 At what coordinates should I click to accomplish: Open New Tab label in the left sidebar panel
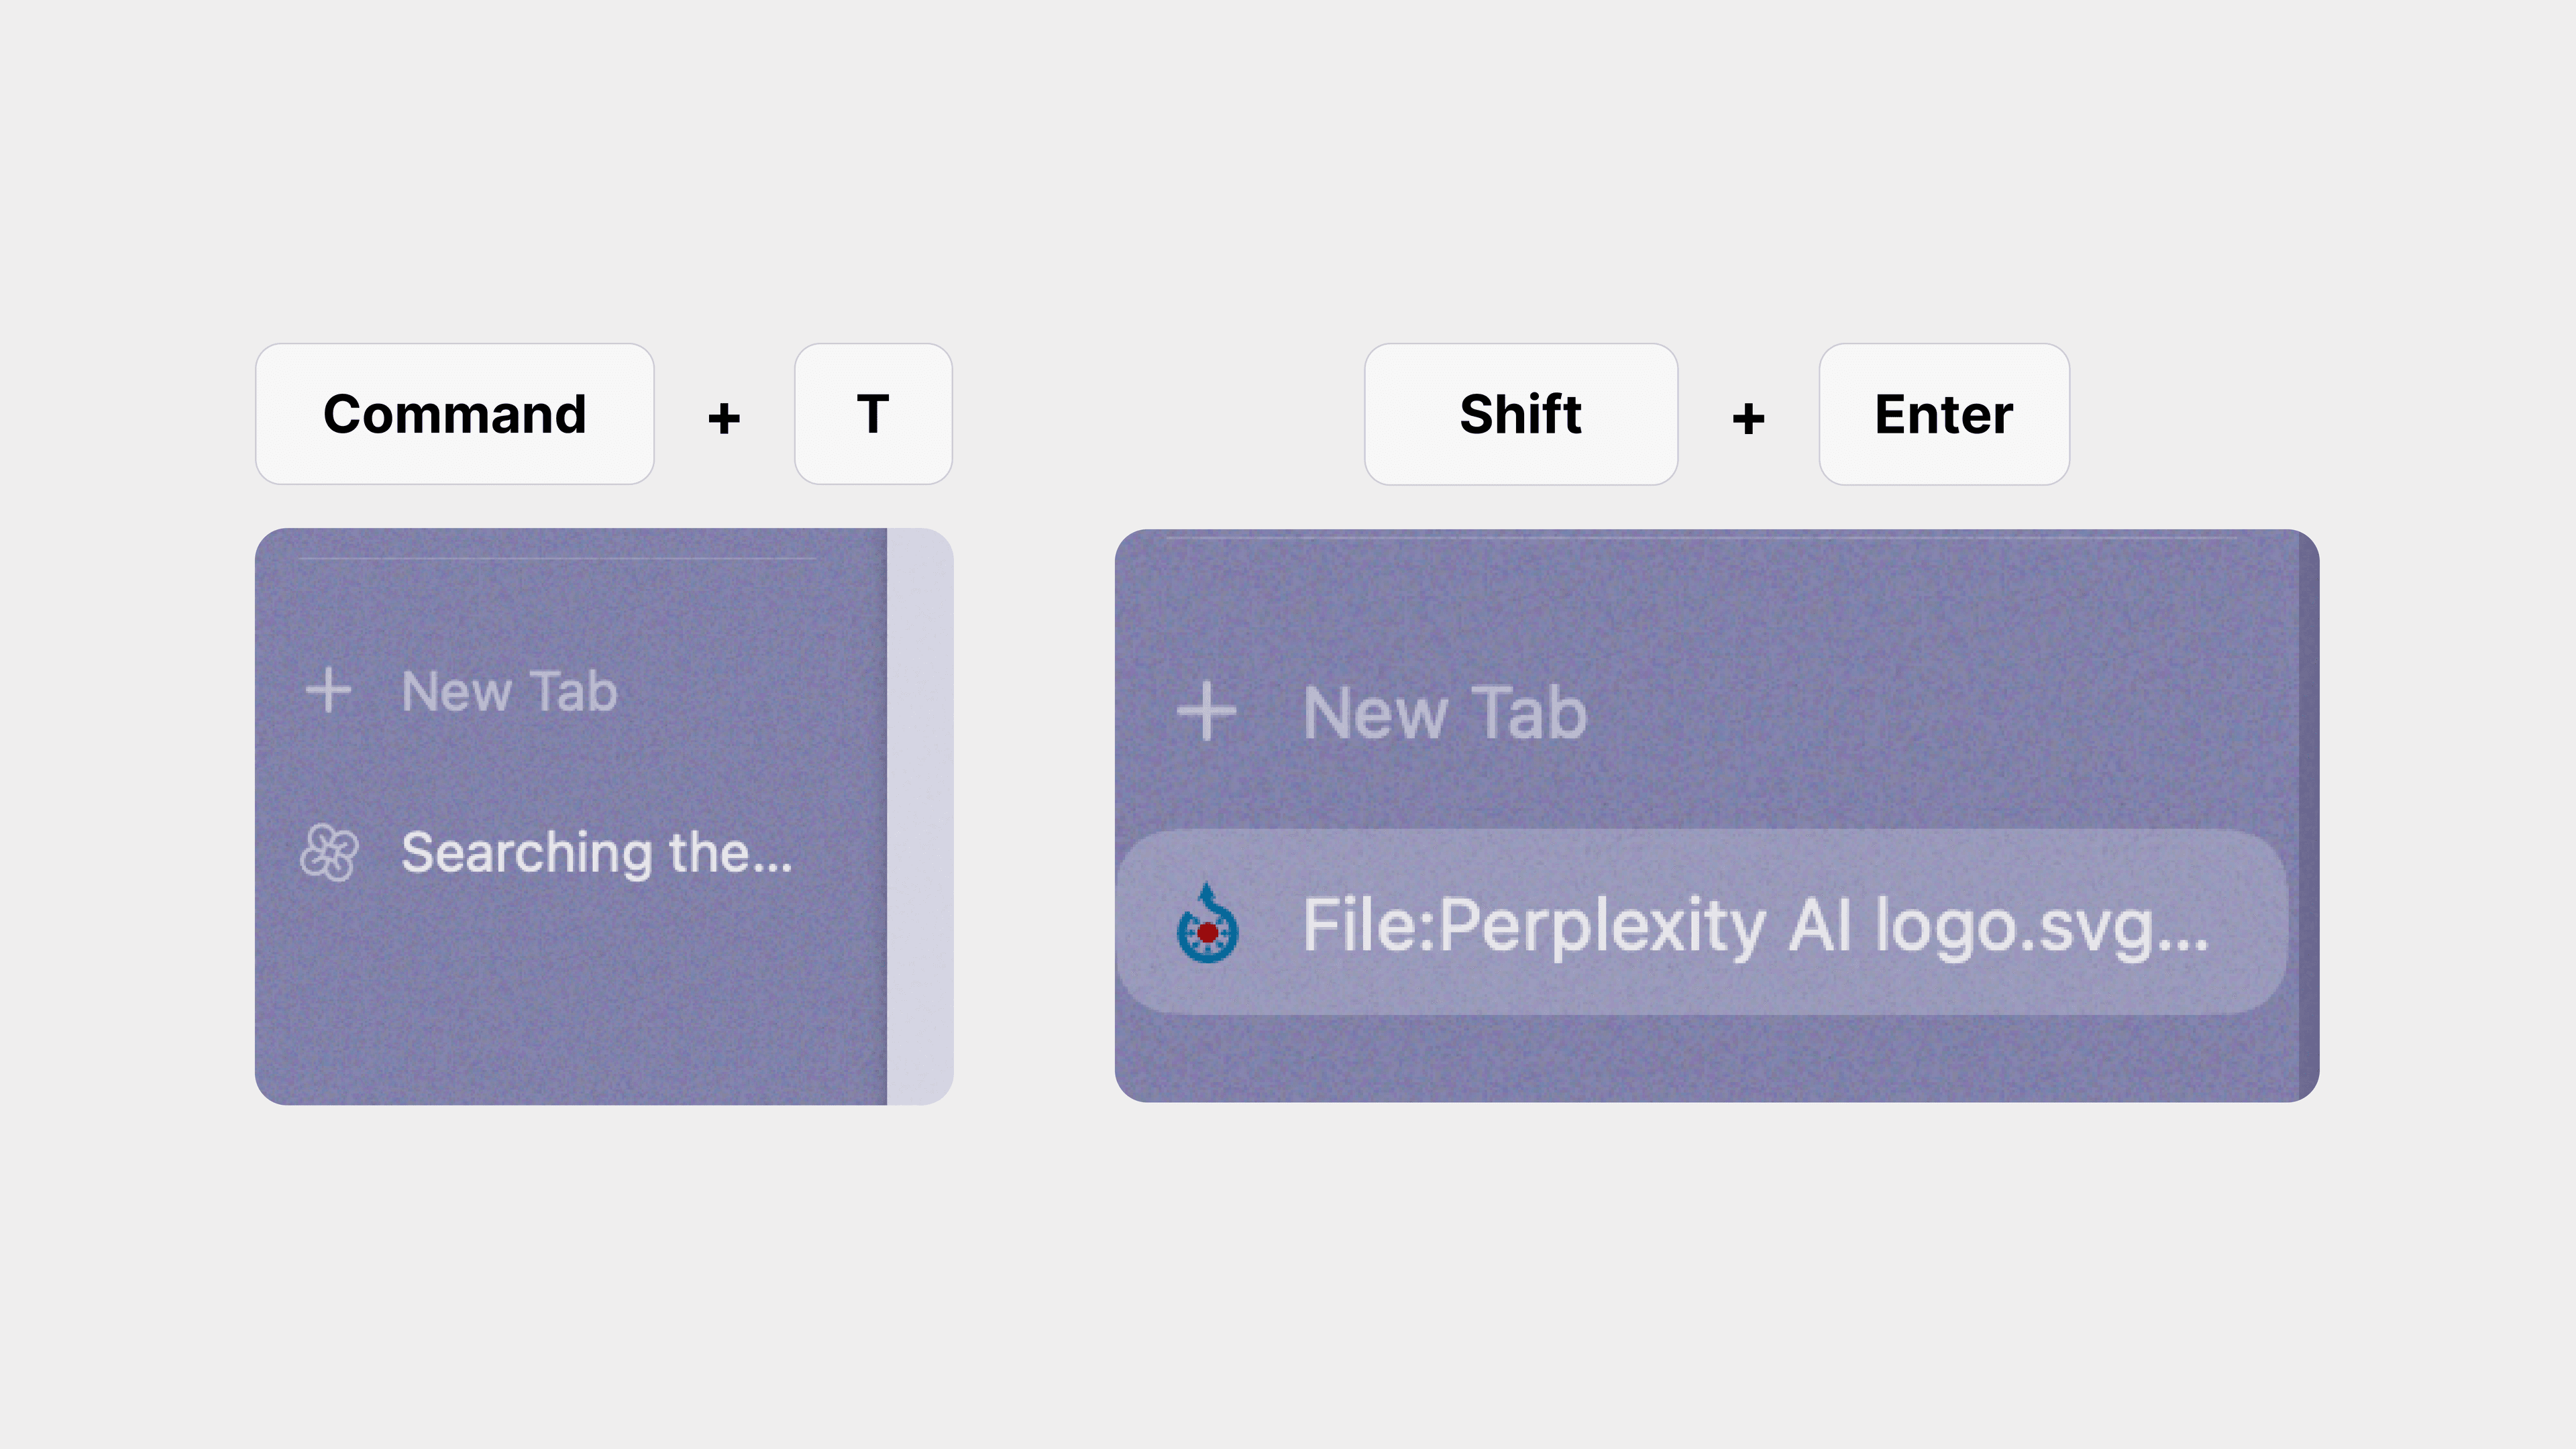509,691
